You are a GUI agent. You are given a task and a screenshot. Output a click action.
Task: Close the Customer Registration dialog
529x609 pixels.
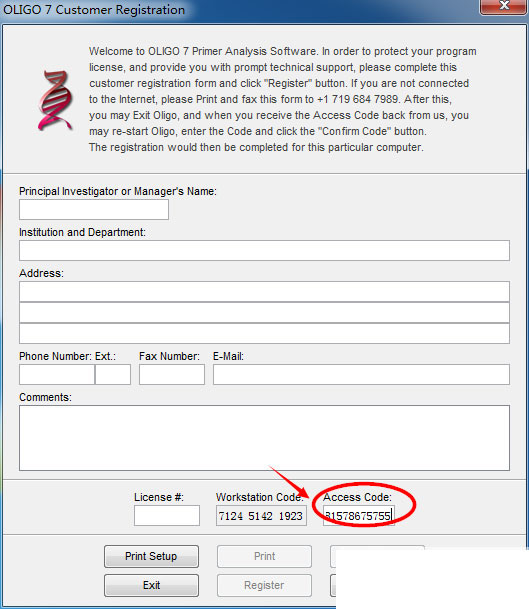pyautogui.click(x=504, y=6)
